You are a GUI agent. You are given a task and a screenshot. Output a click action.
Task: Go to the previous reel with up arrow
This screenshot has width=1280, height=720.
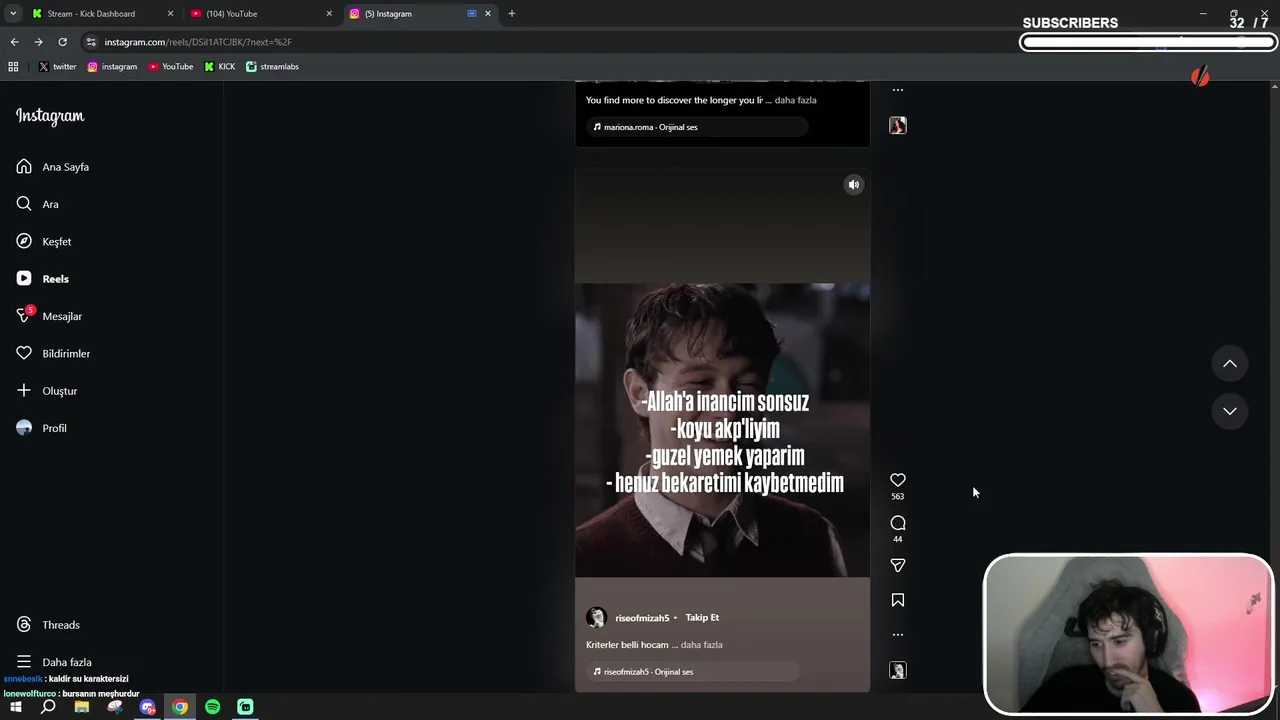pyautogui.click(x=1230, y=364)
